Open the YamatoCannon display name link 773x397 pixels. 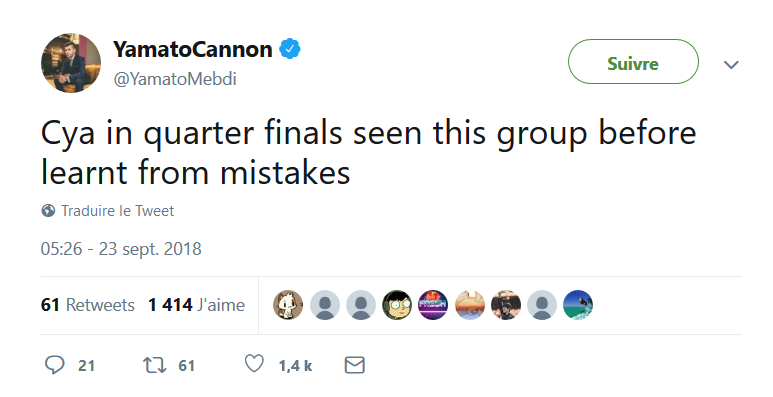[193, 49]
